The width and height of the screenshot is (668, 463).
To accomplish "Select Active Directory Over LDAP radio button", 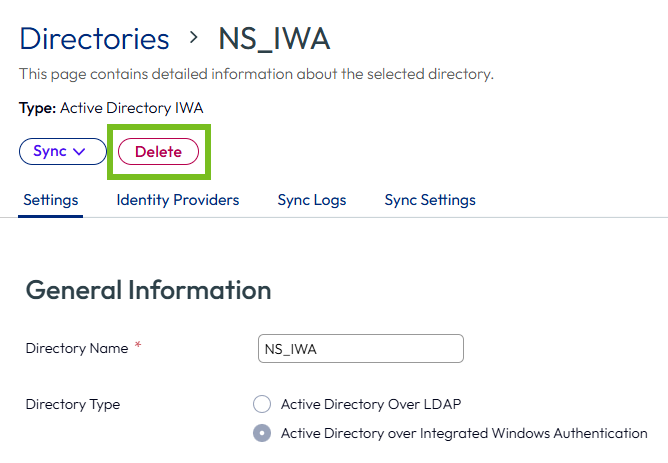I will 262,404.
